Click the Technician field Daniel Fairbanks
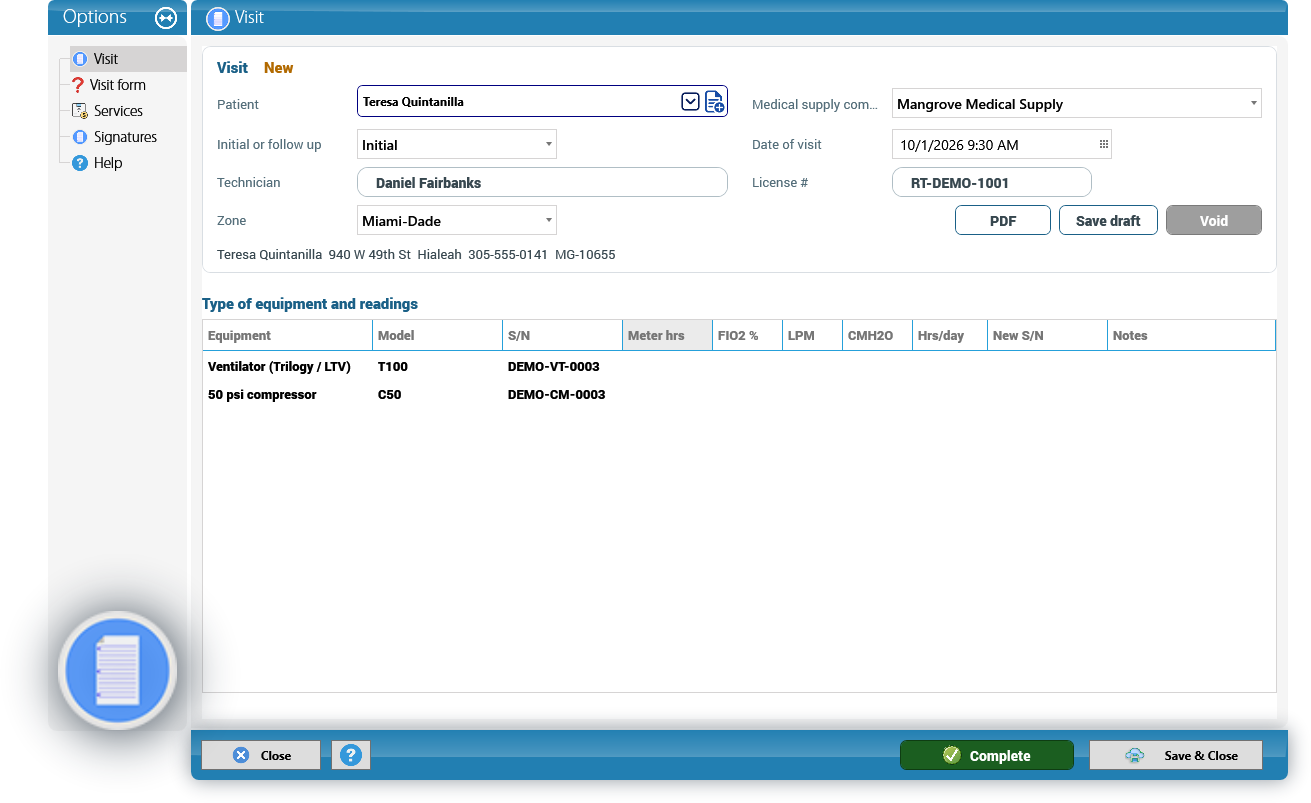Image resolution: width=1311 pixels, height=803 pixels. click(x=542, y=182)
